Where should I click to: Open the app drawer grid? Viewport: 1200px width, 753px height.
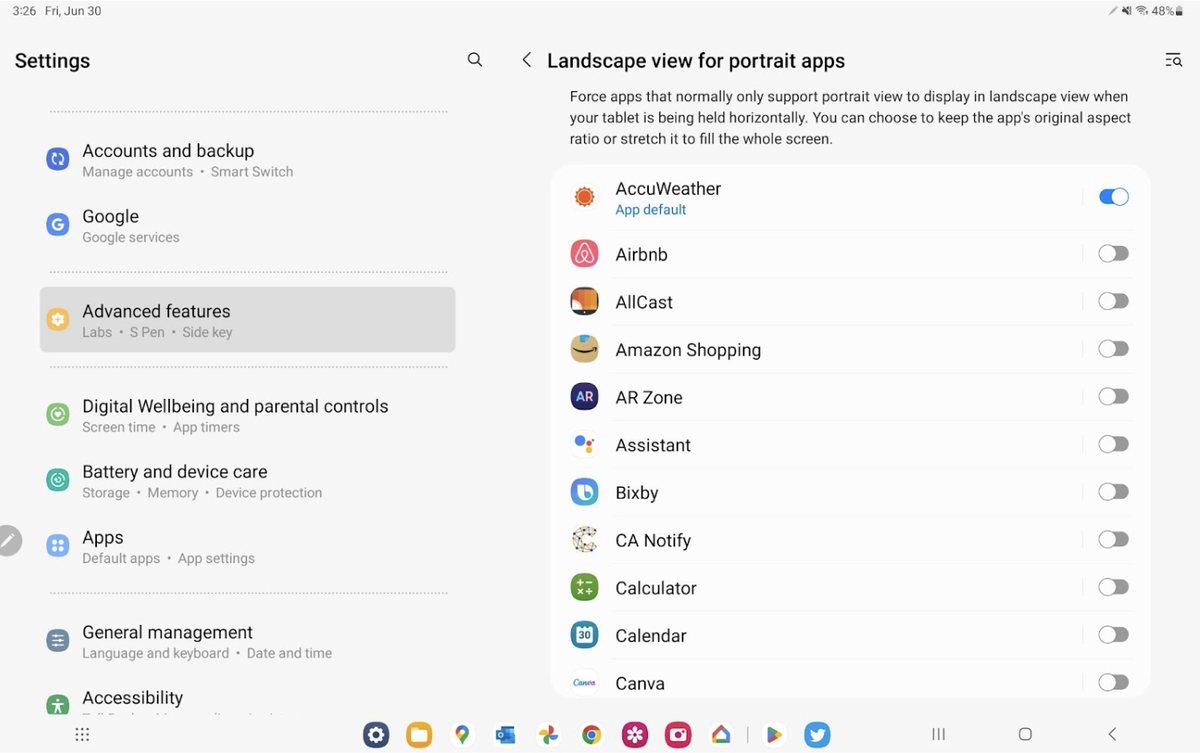point(82,733)
